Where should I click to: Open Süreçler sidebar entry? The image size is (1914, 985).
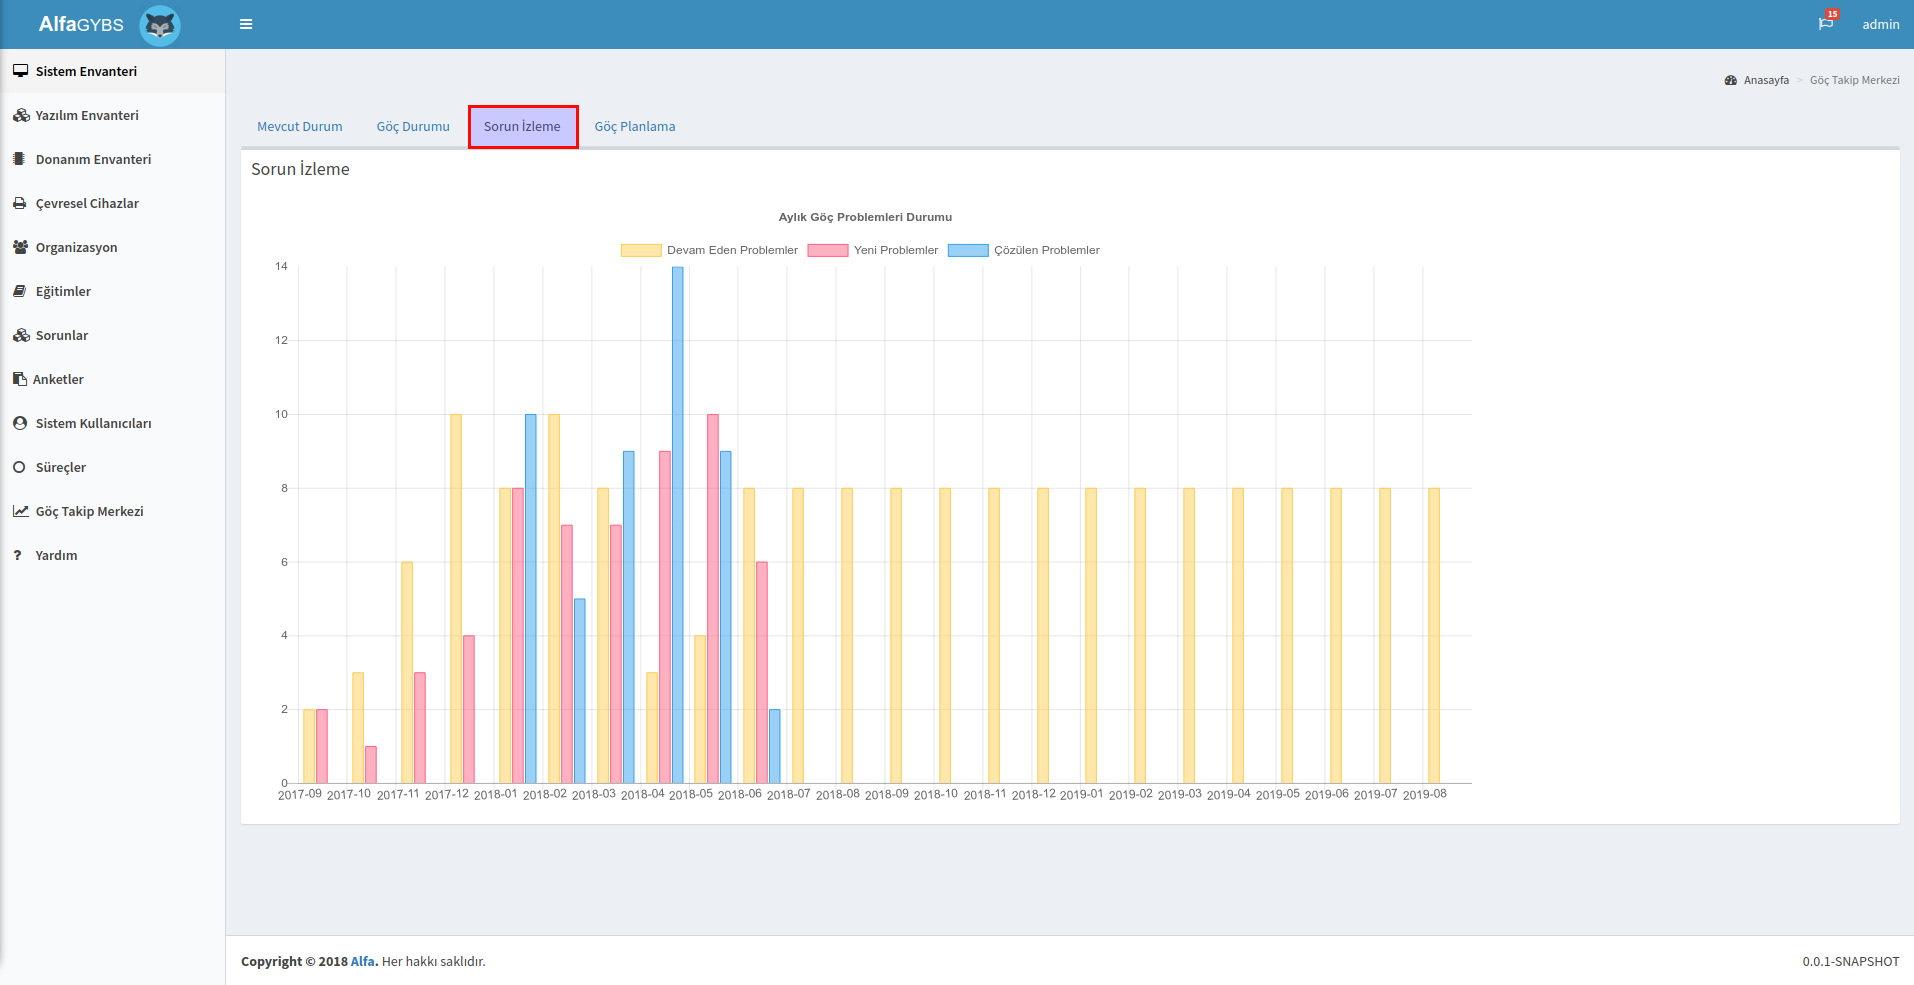pos(112,467)
